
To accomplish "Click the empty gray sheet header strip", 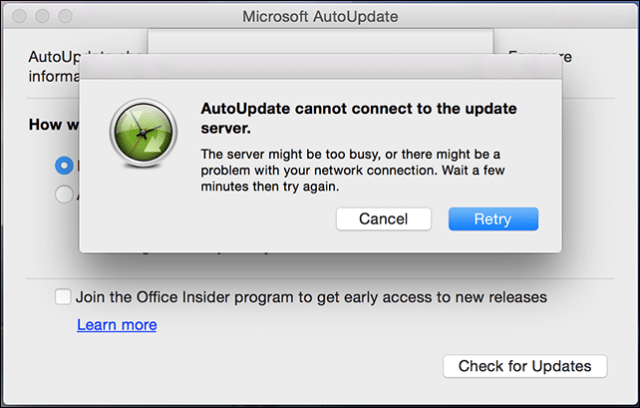I will (x=320, y=67).
